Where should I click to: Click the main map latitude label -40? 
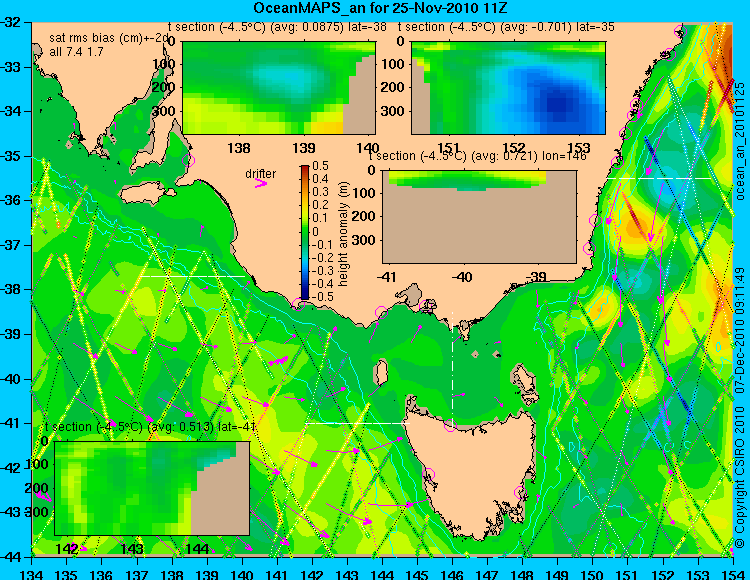(x=10, y=379)
